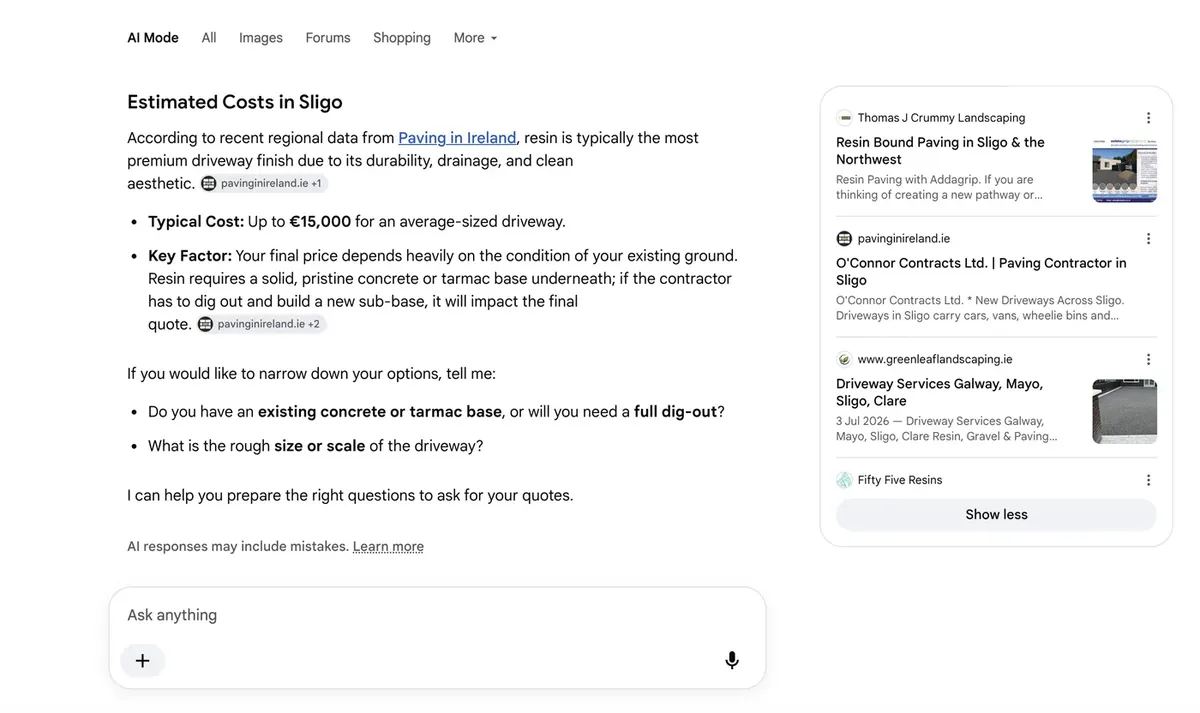Click the €15,000 price text
Image resolution: width=1200 pixels, height=713 pixels.
[320, 222]
